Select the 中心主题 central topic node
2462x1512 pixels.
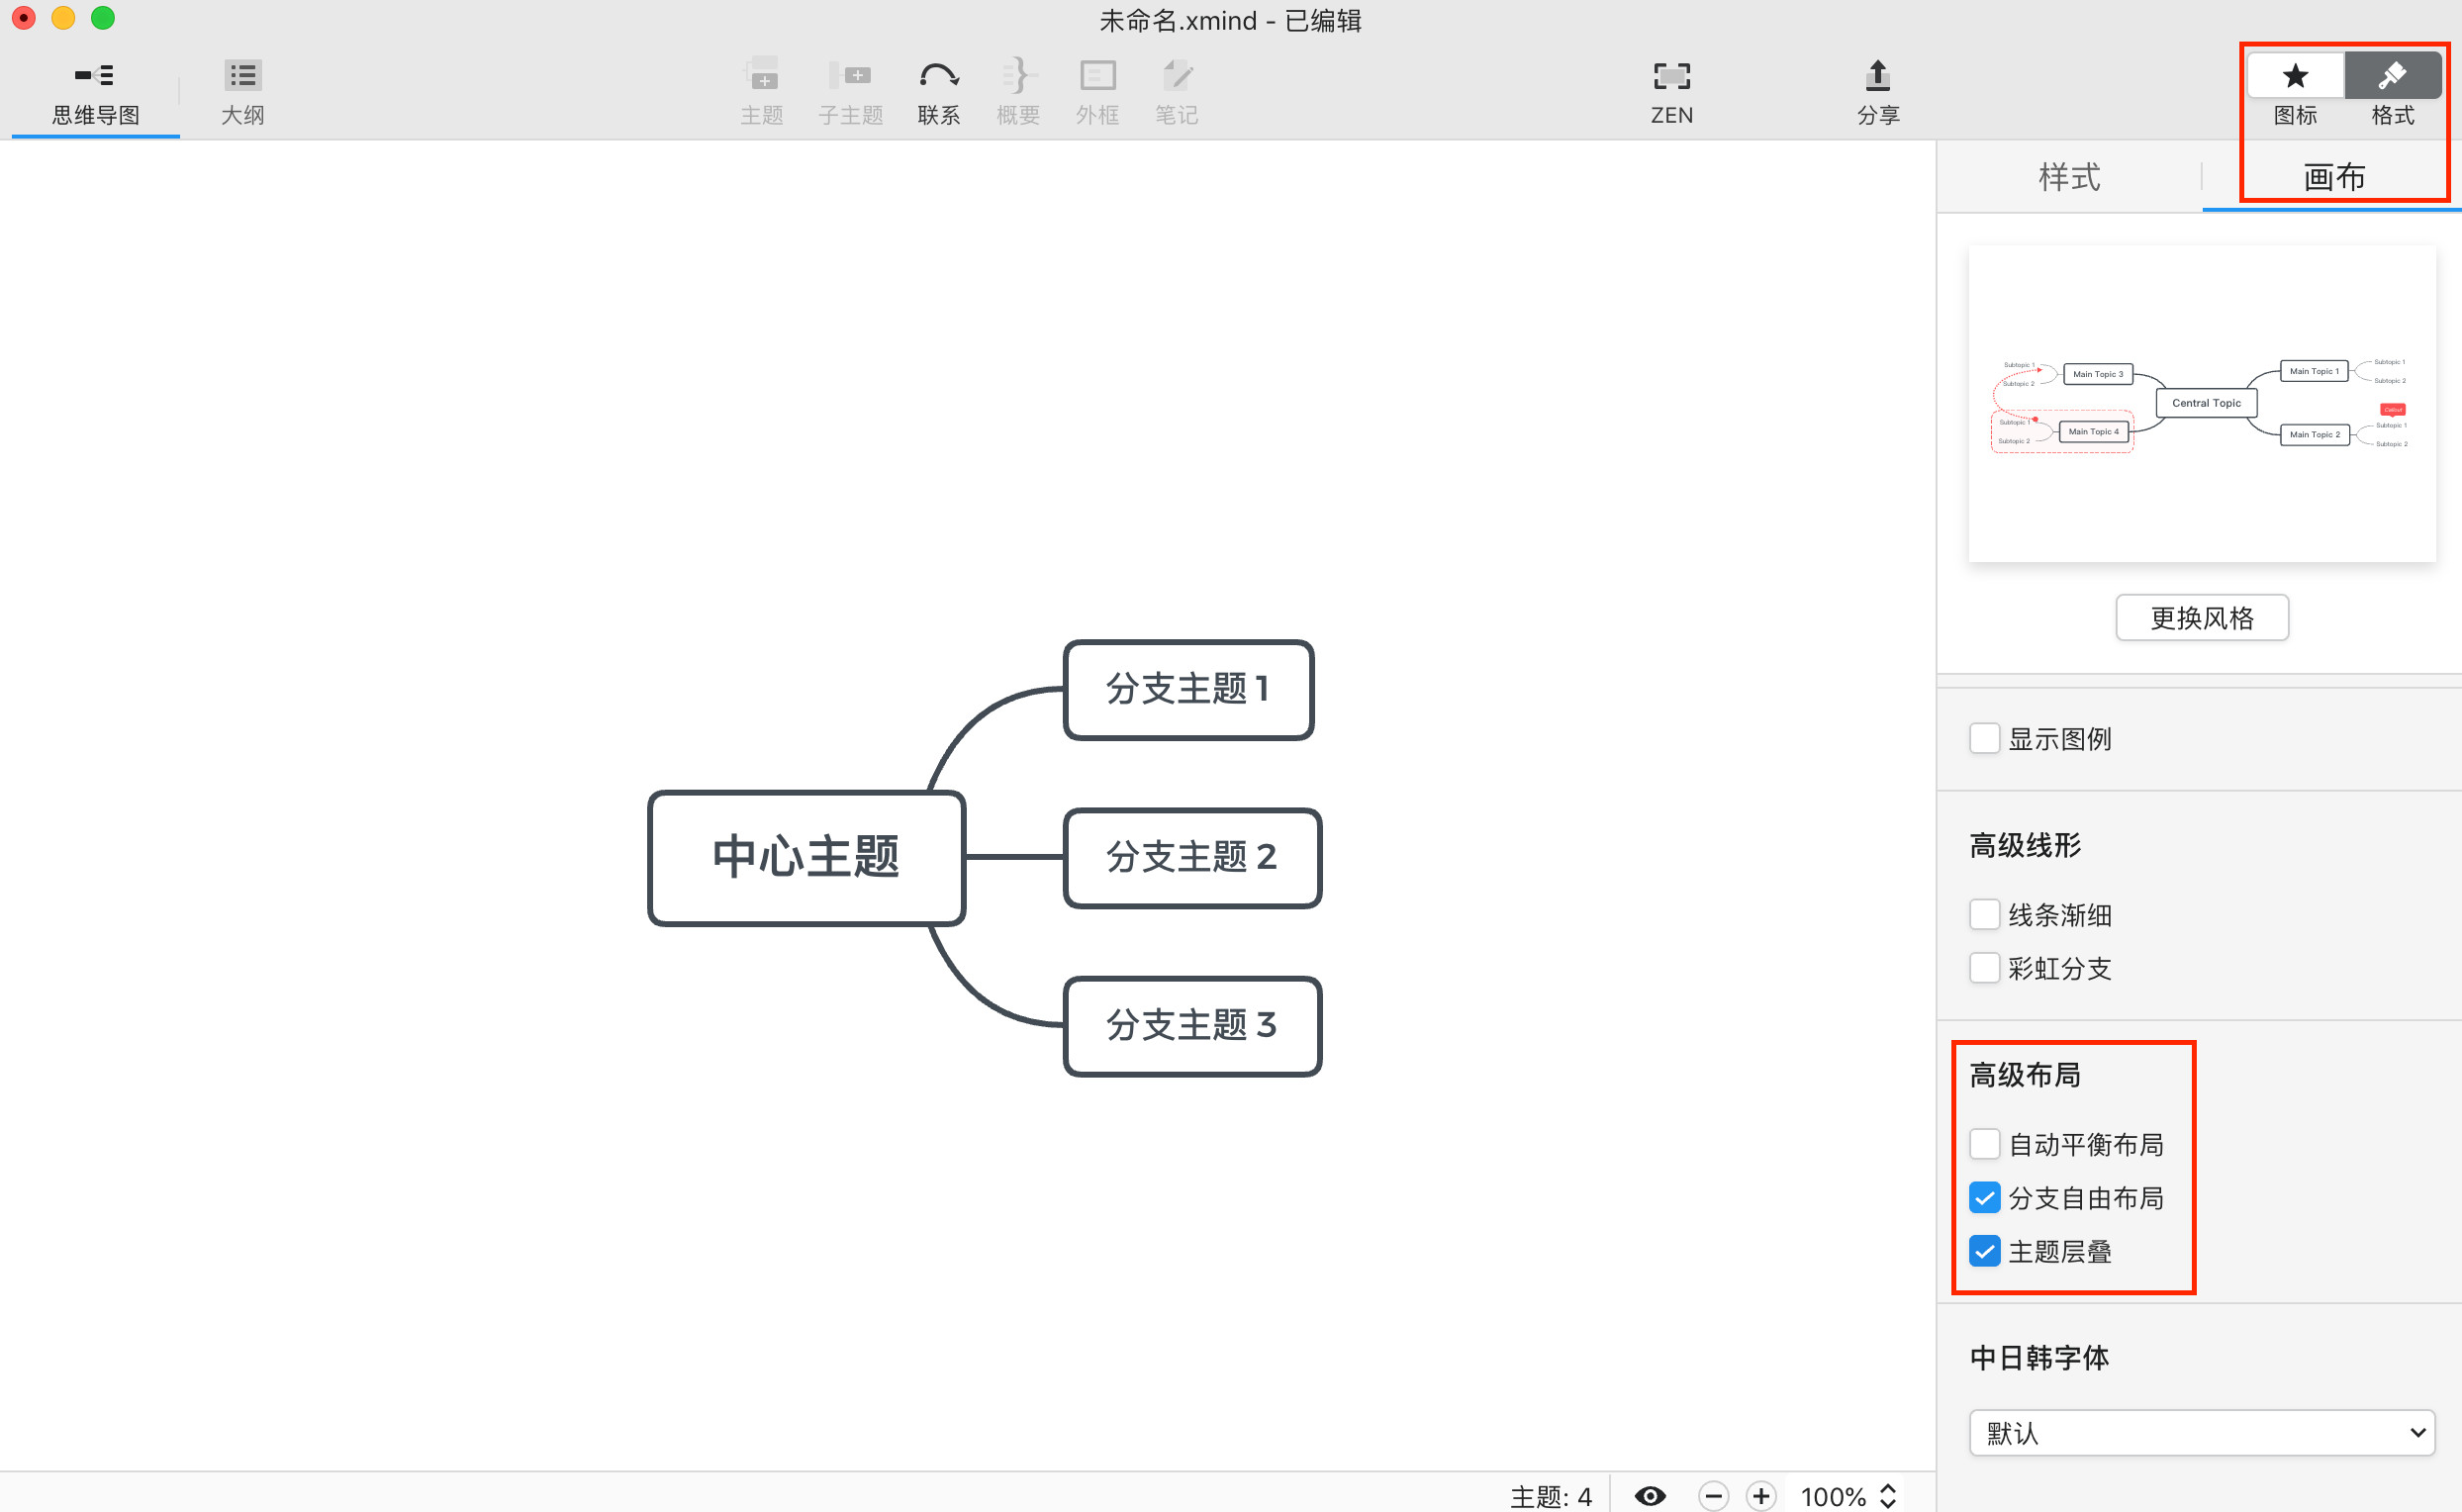coord(806,858)
